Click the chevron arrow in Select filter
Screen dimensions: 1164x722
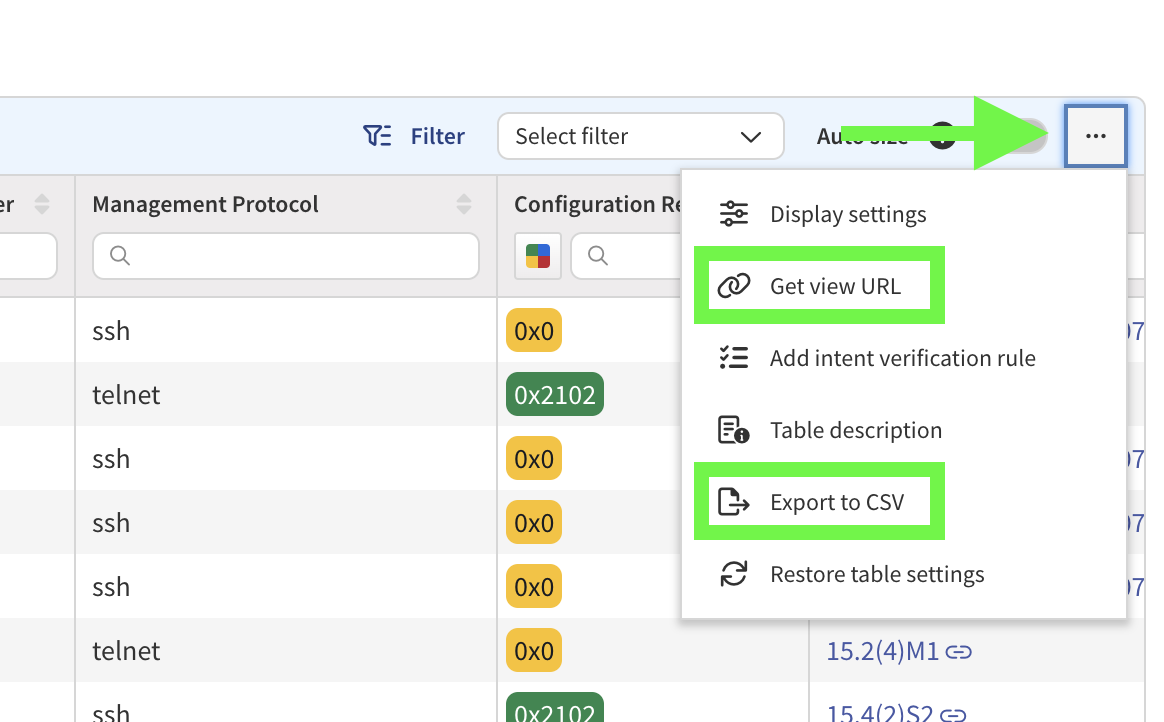pos(751,136)
